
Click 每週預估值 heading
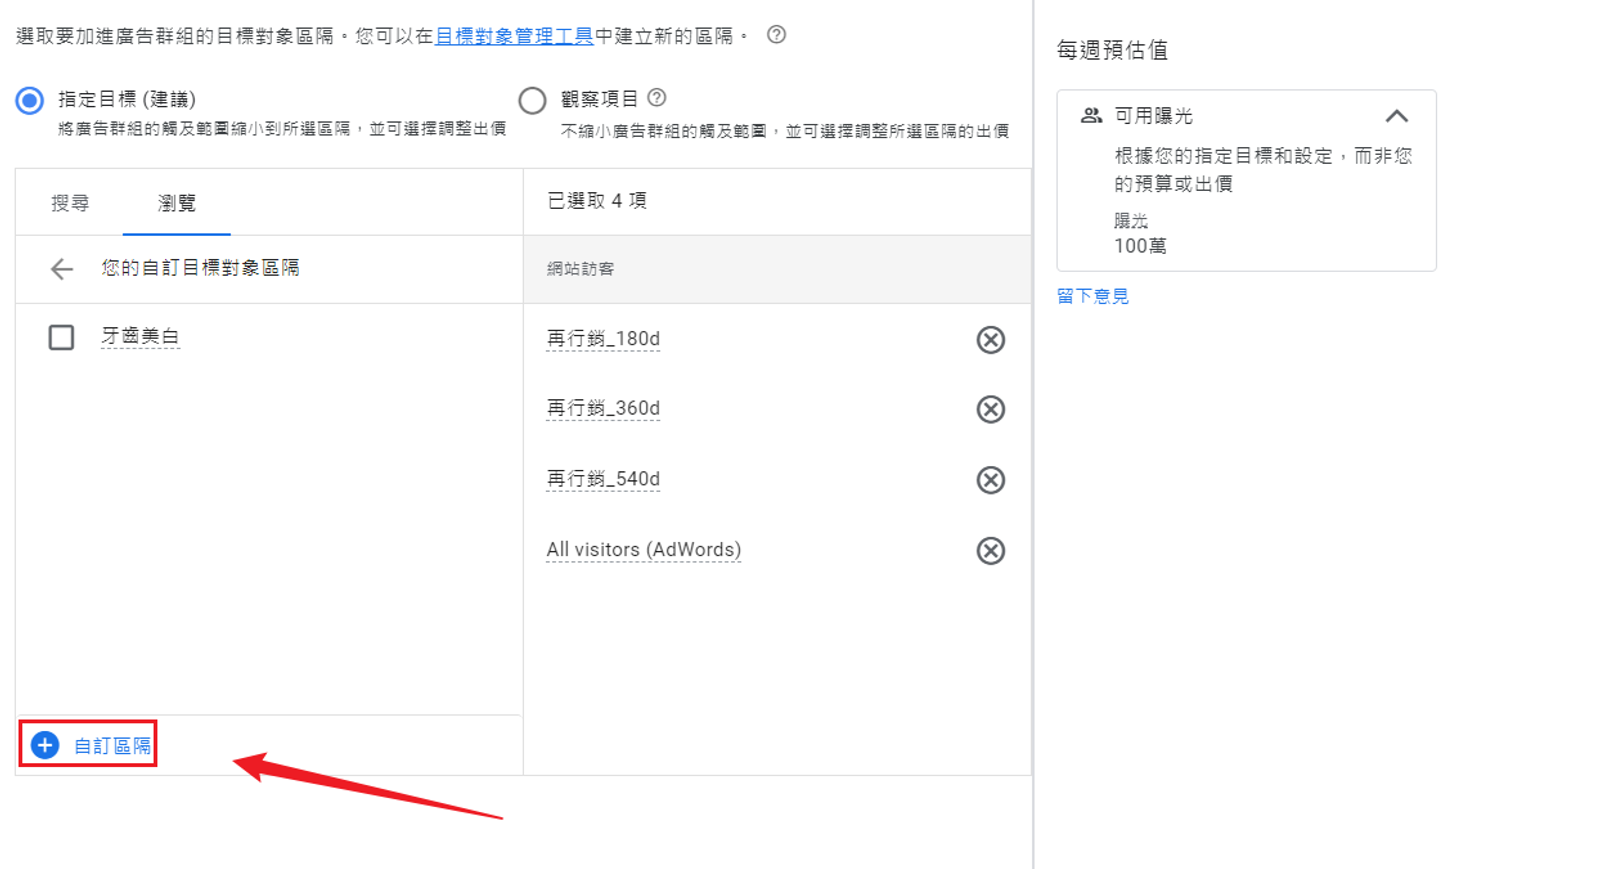pos(1112,50)
